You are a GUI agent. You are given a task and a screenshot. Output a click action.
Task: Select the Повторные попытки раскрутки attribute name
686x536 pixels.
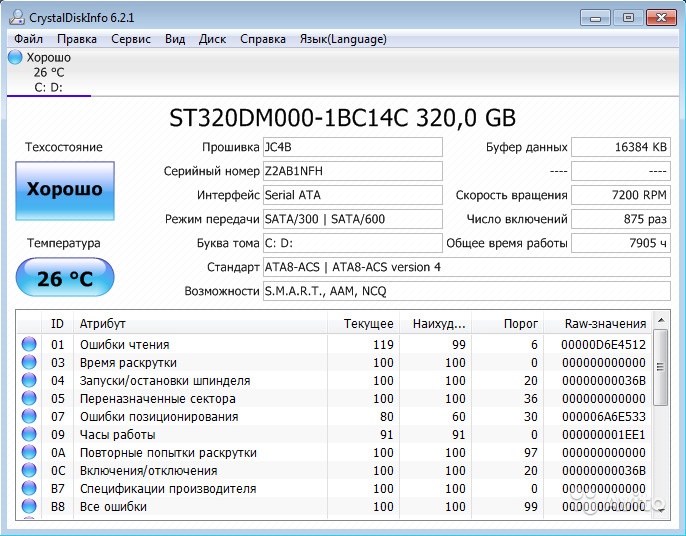coord(168,452)
